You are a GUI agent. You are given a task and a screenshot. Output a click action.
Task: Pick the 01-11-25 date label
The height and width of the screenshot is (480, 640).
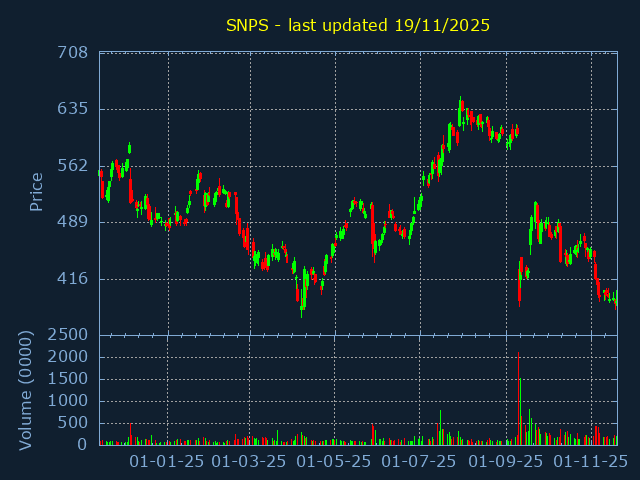click(x=591, y=462)
